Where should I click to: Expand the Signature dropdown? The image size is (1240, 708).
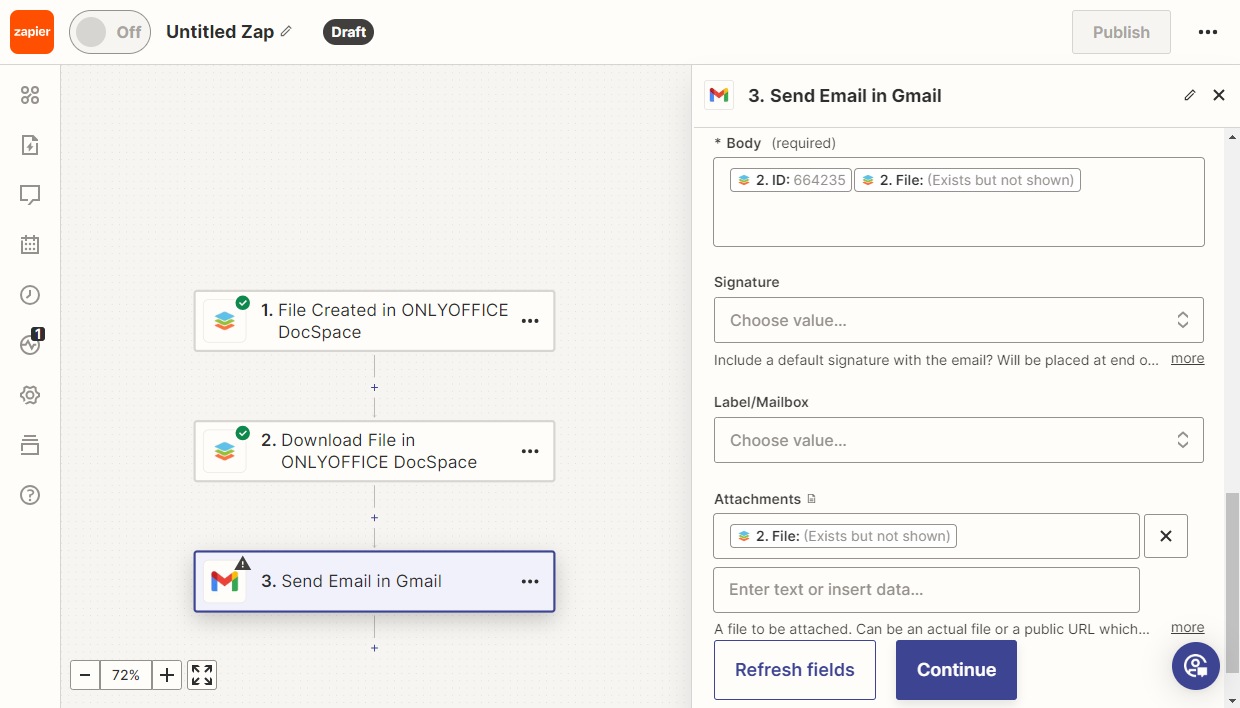[x=958, y=320]
